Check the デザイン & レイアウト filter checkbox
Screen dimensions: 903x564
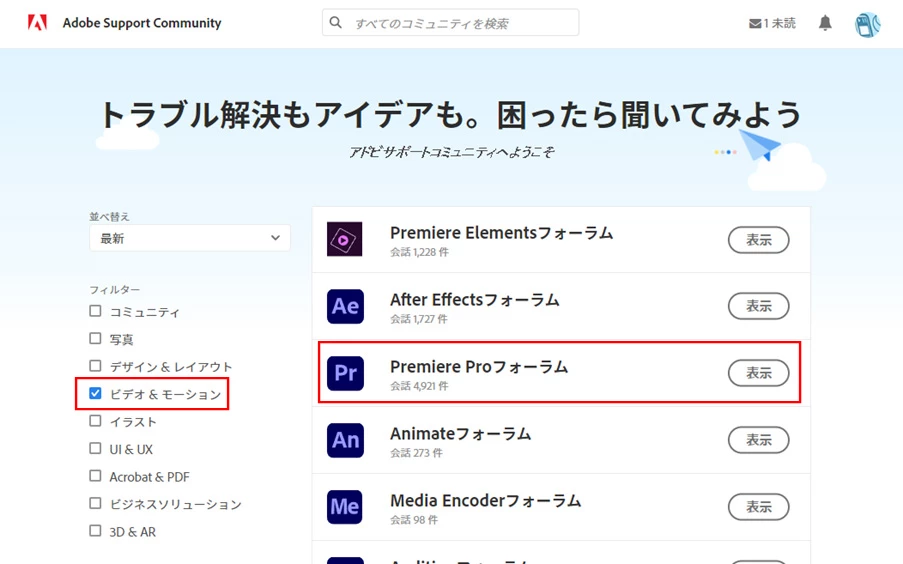[96, 366]
